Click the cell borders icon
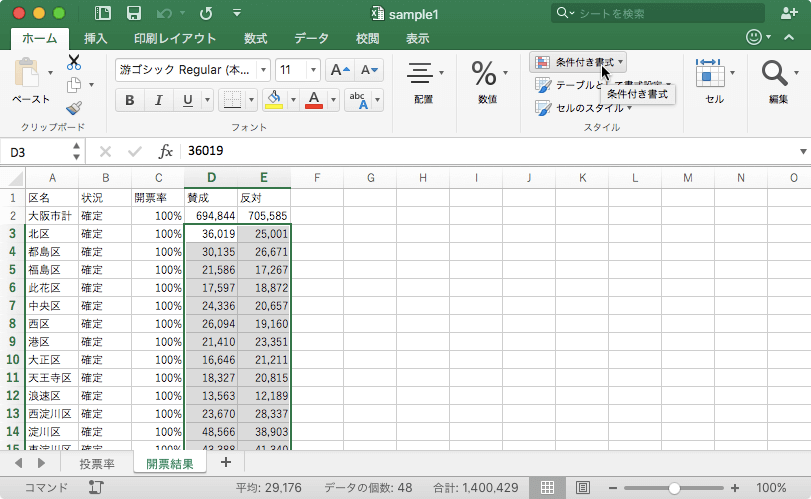This screenshot has width=811, height=499. [x=232, y=100]
